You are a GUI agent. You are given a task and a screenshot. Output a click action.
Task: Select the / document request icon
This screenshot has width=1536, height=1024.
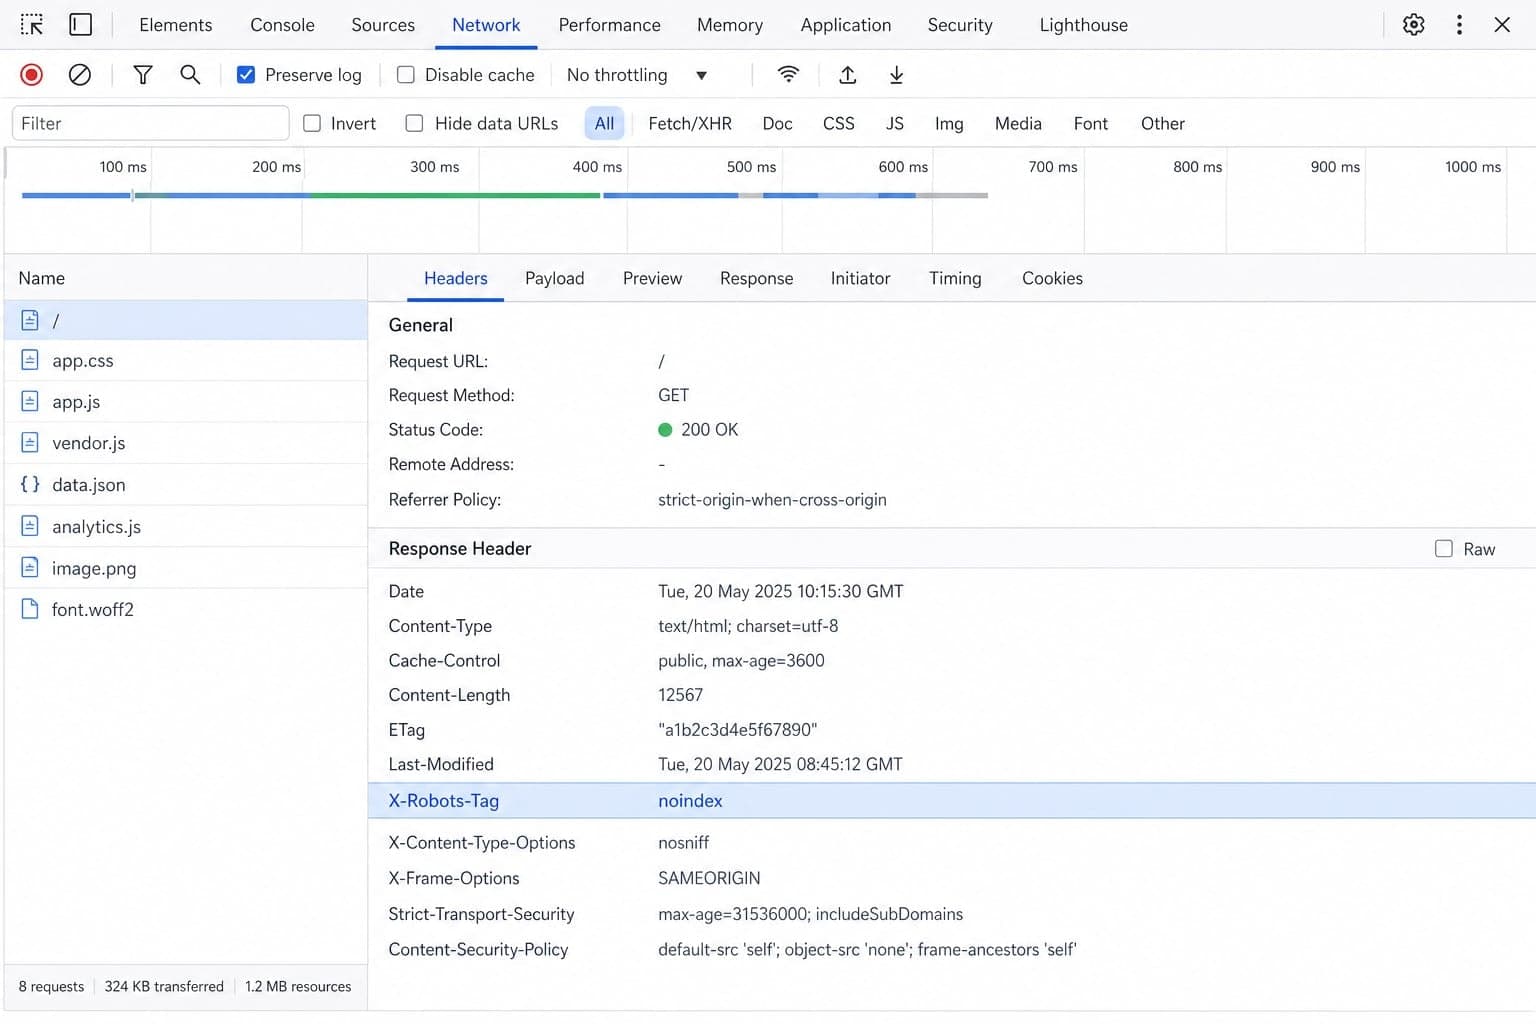(x=30, y=320)
